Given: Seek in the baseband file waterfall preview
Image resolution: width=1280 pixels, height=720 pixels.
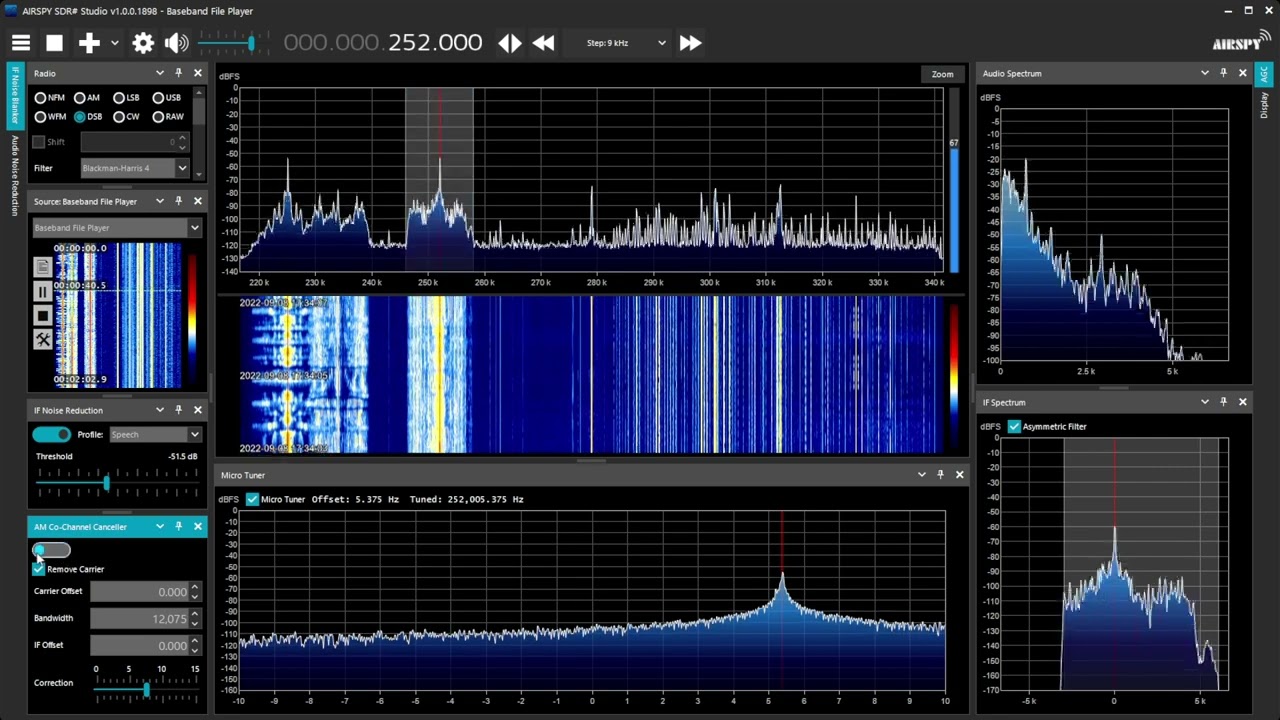Looking at the screenshot, I should 118,315.
